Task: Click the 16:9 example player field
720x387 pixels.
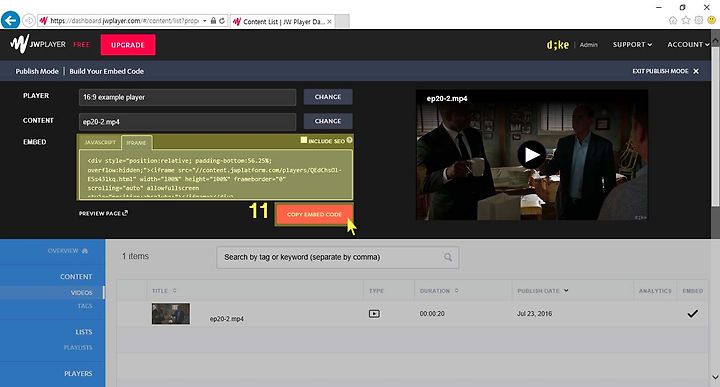Action: (x=187, y=97)
